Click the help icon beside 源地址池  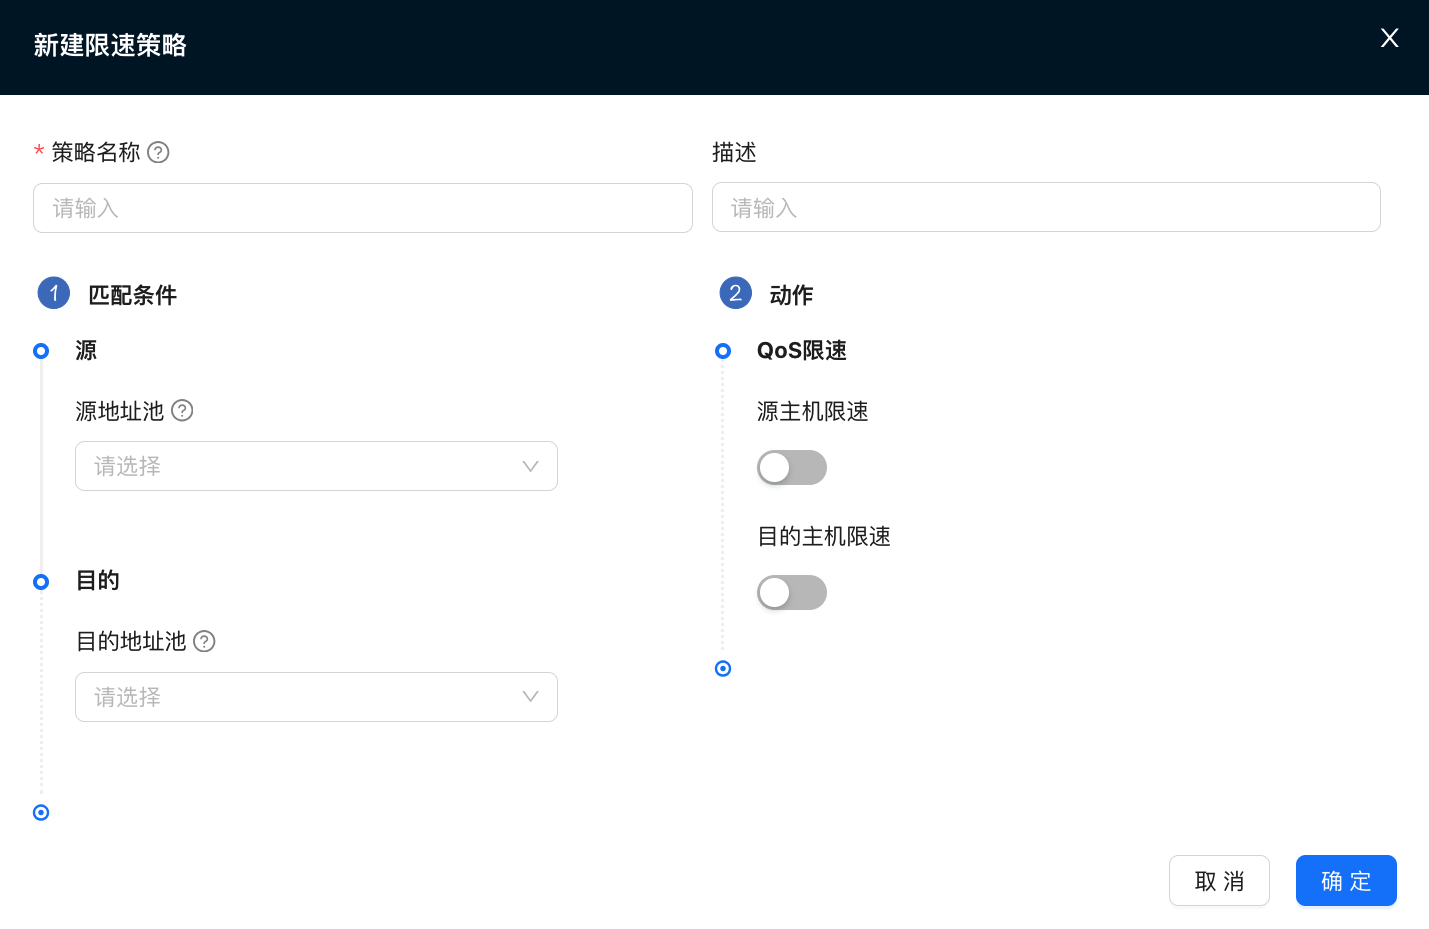pyautogui.click(x=182, y=410)
